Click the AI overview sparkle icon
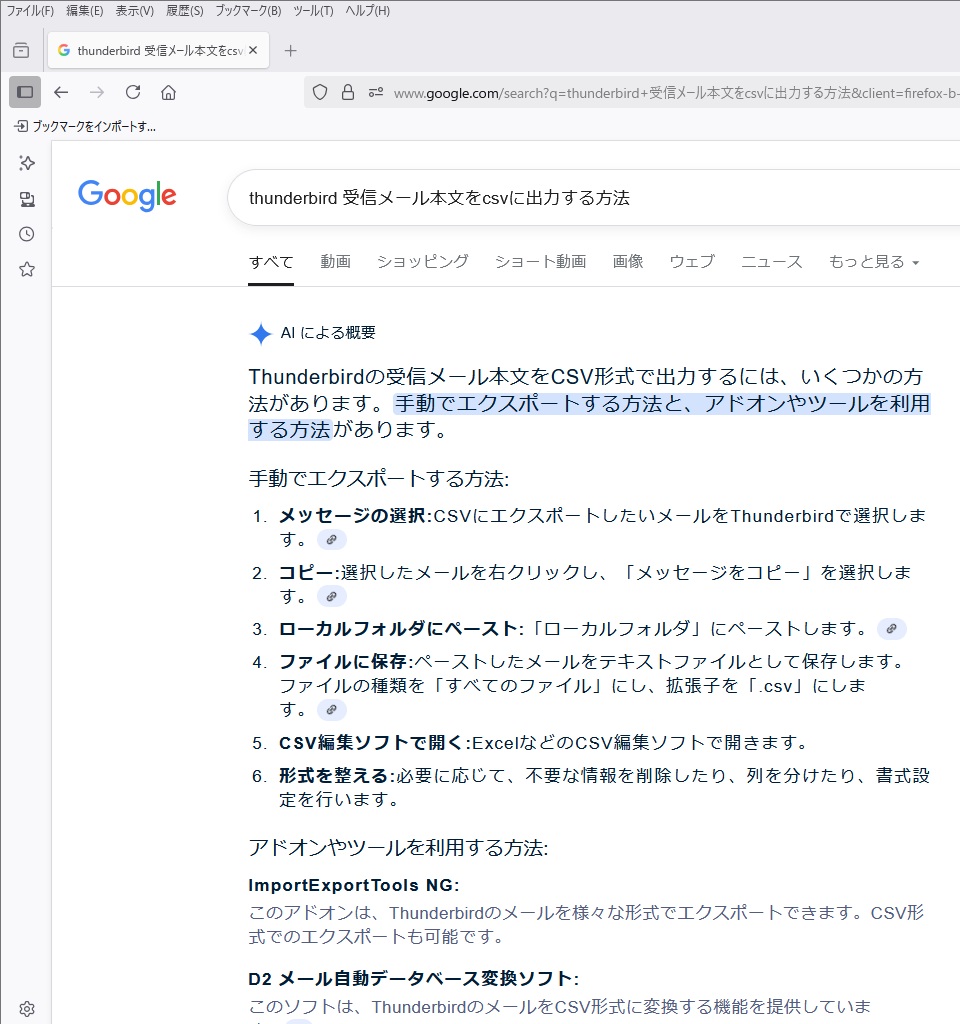 point(261,334)
